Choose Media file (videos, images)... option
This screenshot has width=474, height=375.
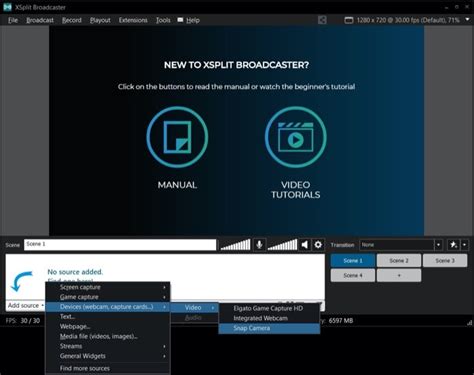(x=108, y=336)
